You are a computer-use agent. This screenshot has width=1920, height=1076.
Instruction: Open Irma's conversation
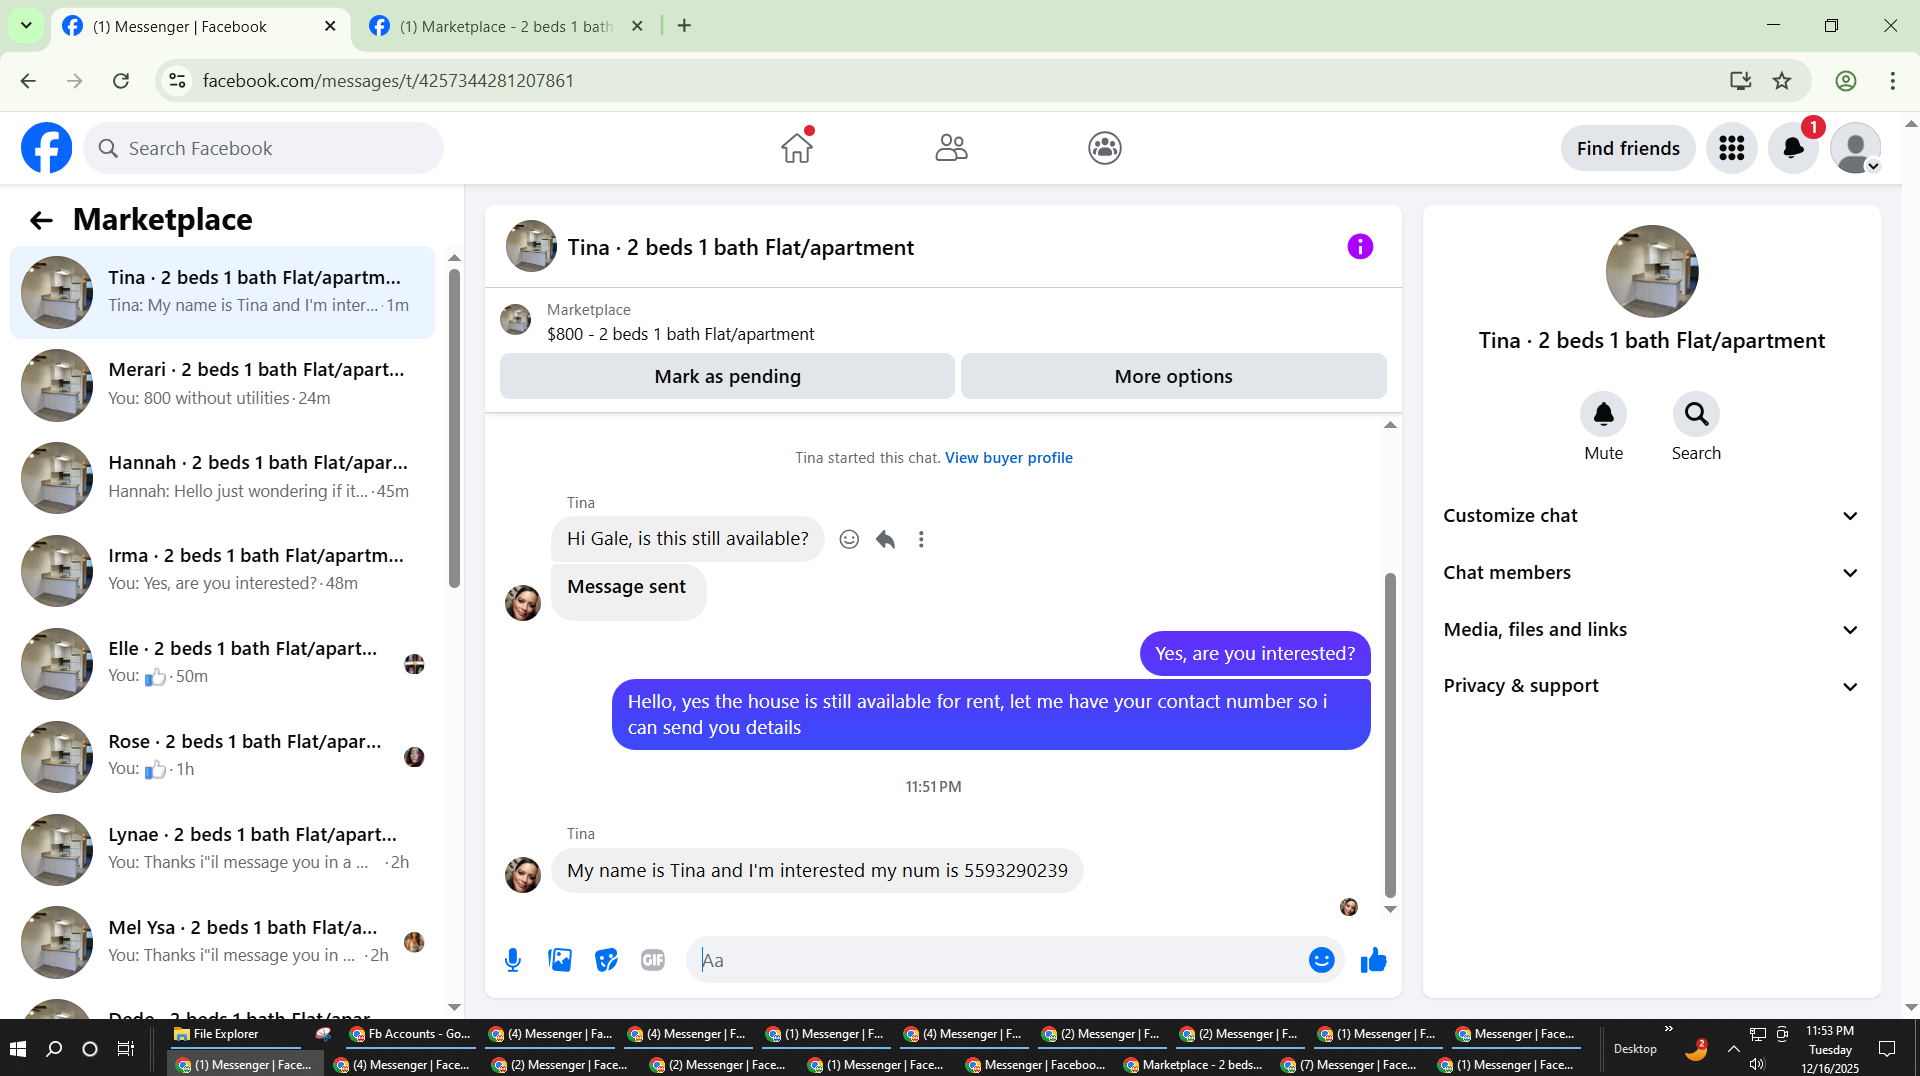223,571
